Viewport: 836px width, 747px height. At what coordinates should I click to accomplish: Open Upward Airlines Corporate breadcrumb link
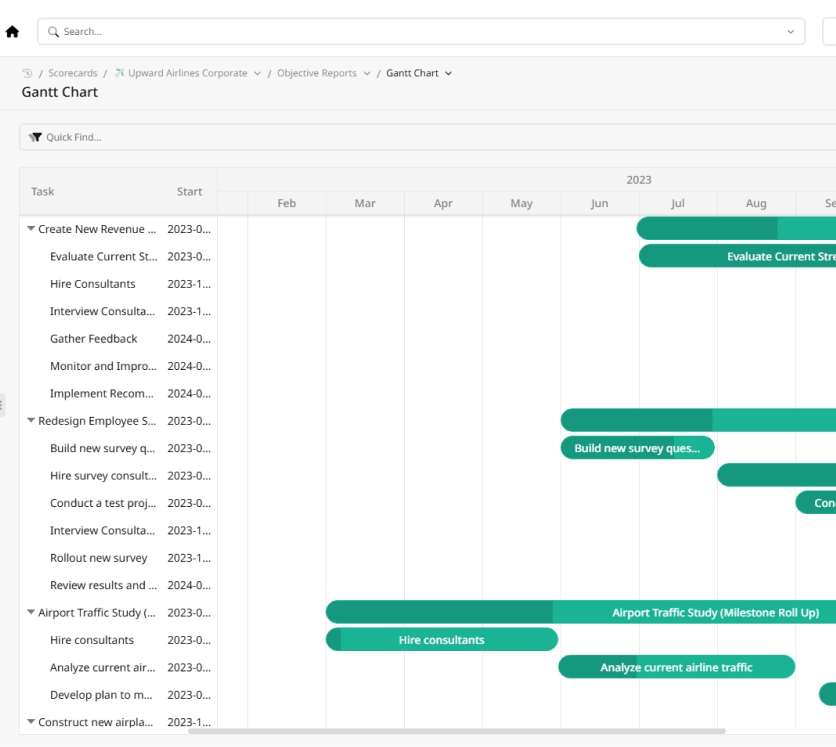point(188,73)
